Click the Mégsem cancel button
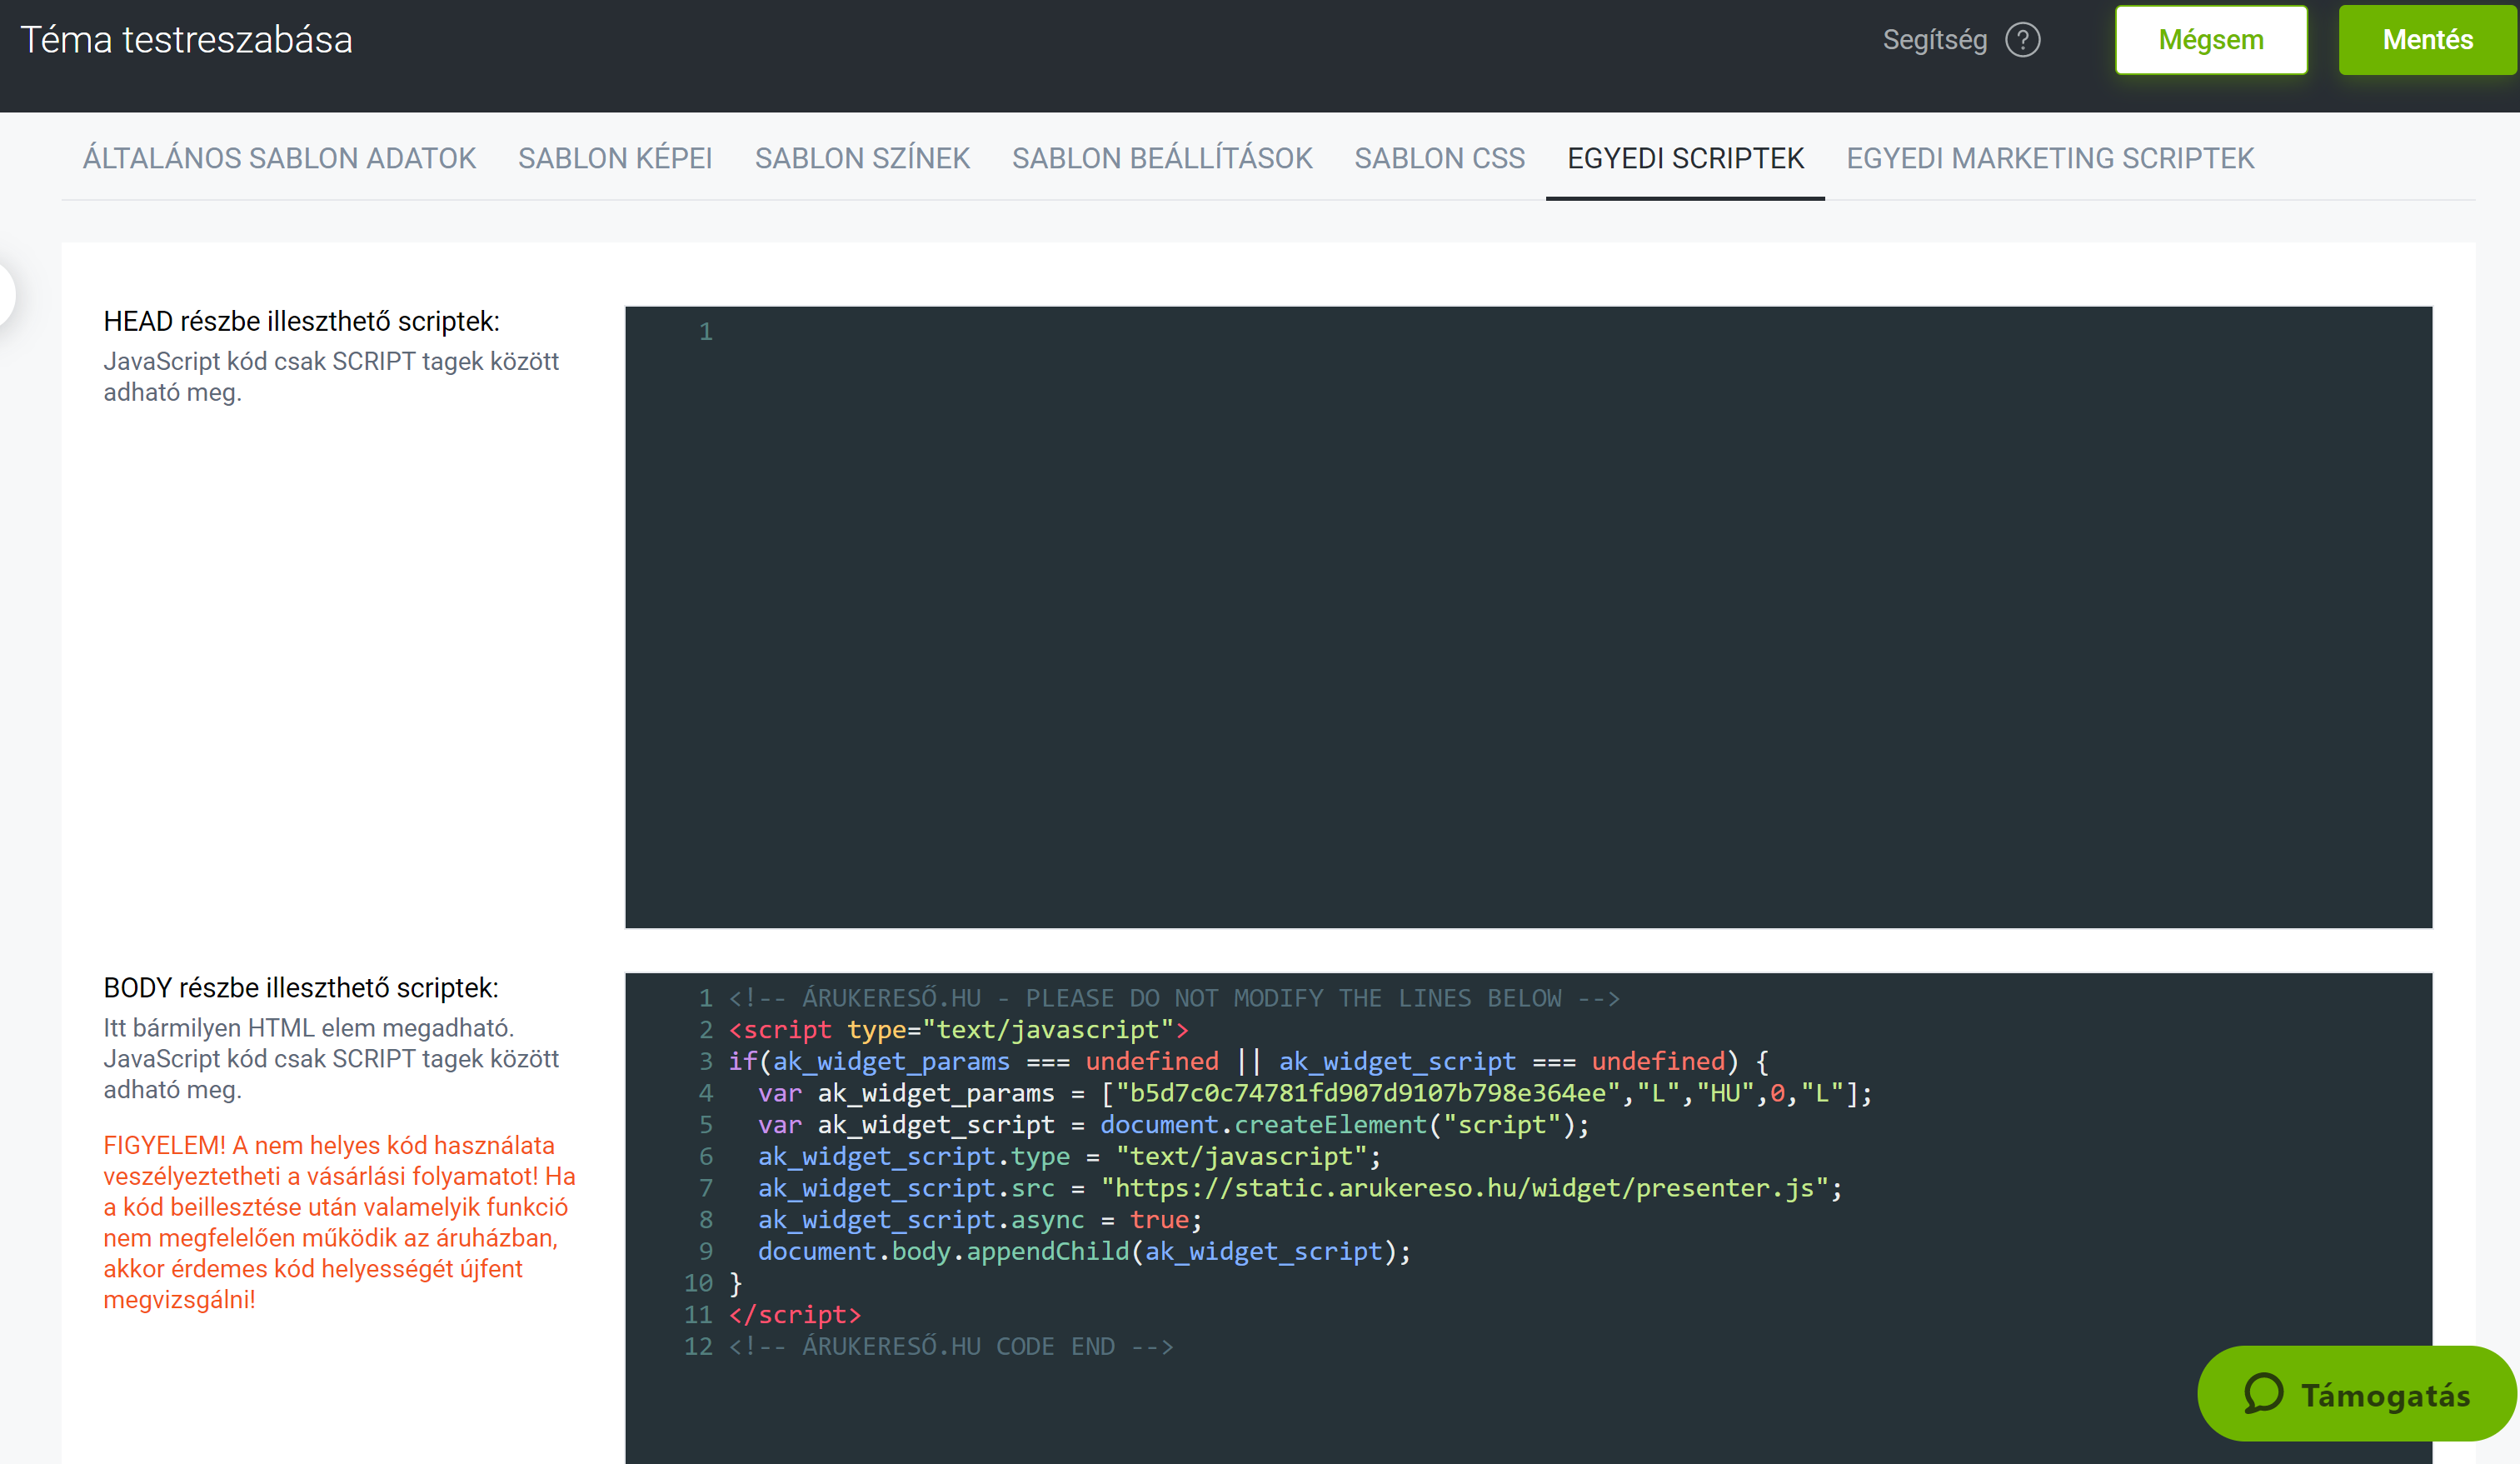Viewport: 2520px width, 1464px height. click(2210, 40)
